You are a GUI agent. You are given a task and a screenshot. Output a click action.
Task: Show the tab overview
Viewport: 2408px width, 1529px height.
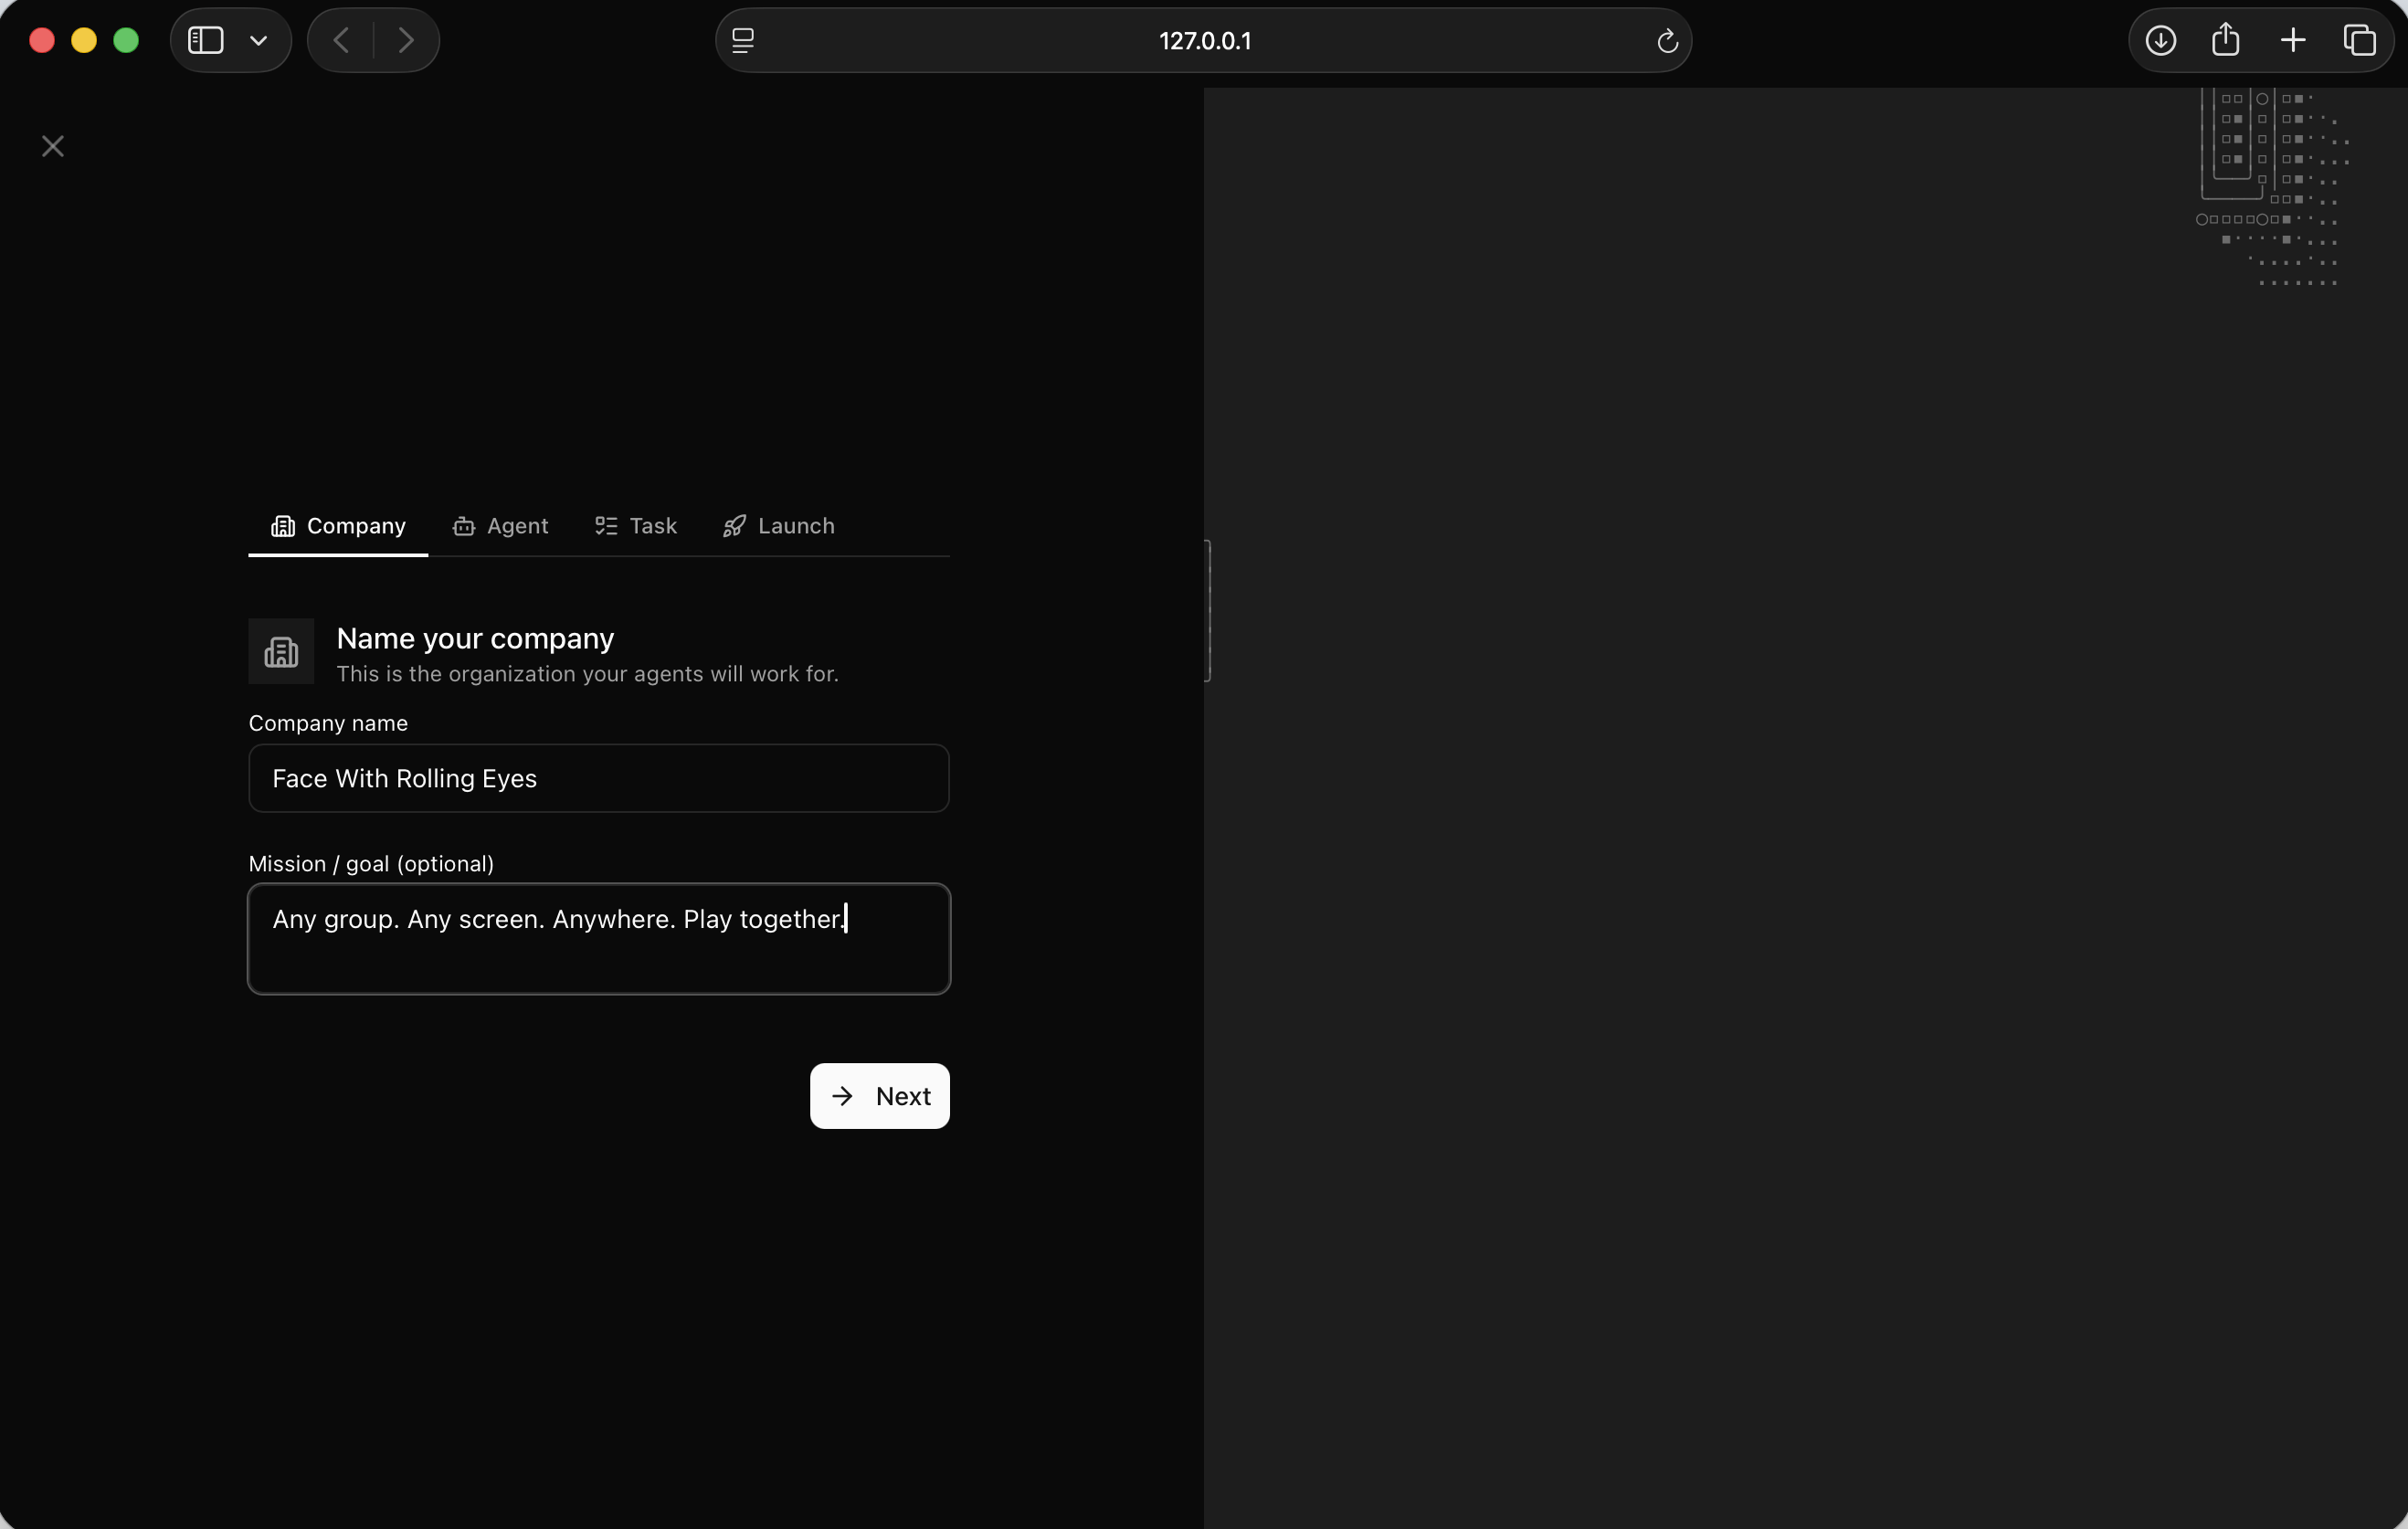click(2359, 41)
